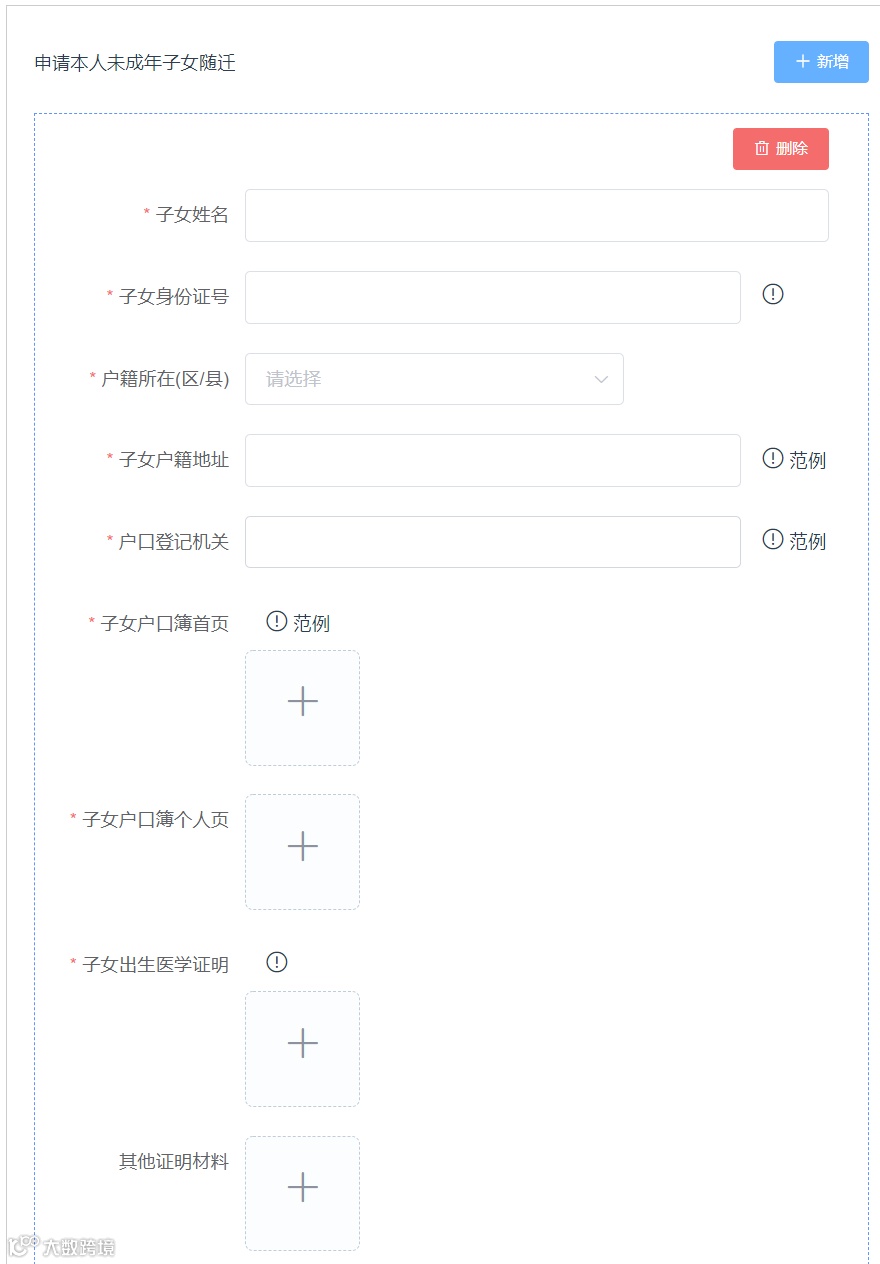Focus the 子女户籍地址 input field
Screen dimensions: 880x1264
pyautogui.click(x=492, y=460)
